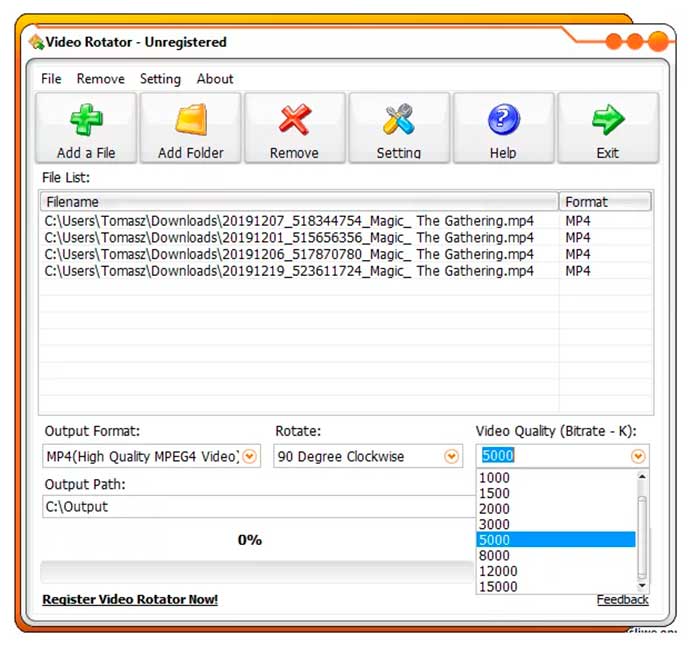Open the Setting tools icon

(398, 120)
